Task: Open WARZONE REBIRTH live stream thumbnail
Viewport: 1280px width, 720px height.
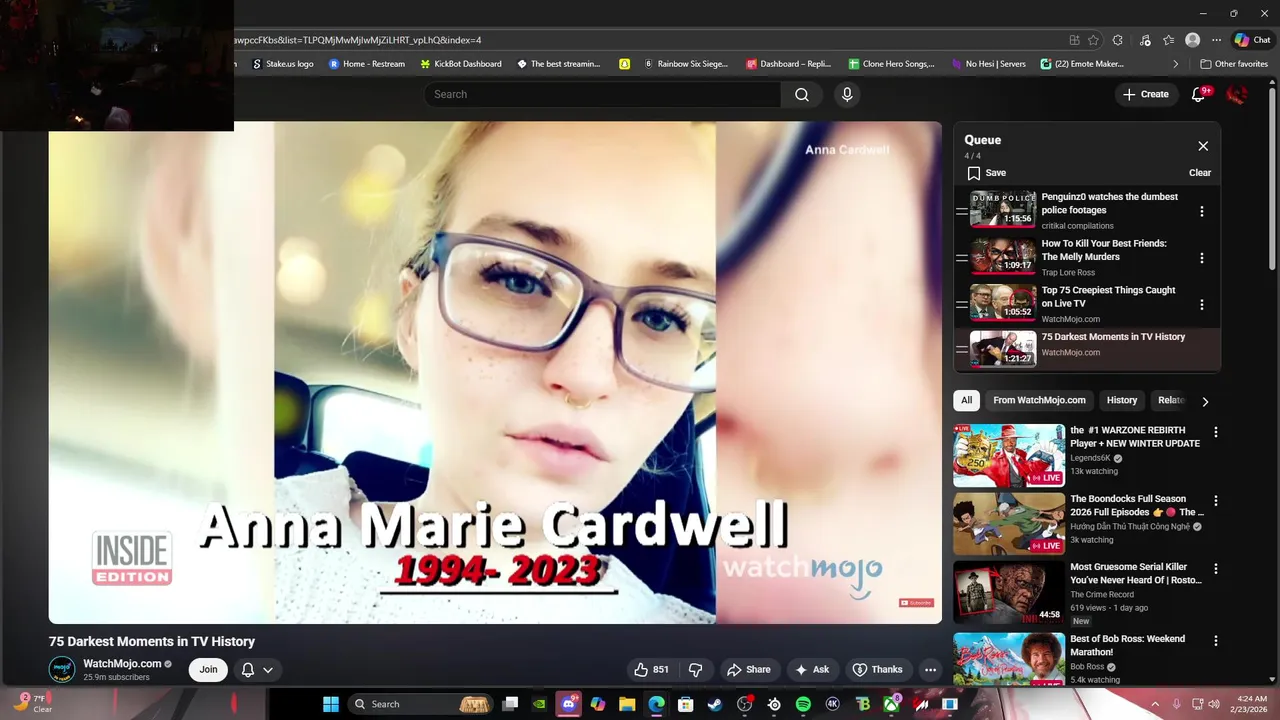Action: 1009,455
